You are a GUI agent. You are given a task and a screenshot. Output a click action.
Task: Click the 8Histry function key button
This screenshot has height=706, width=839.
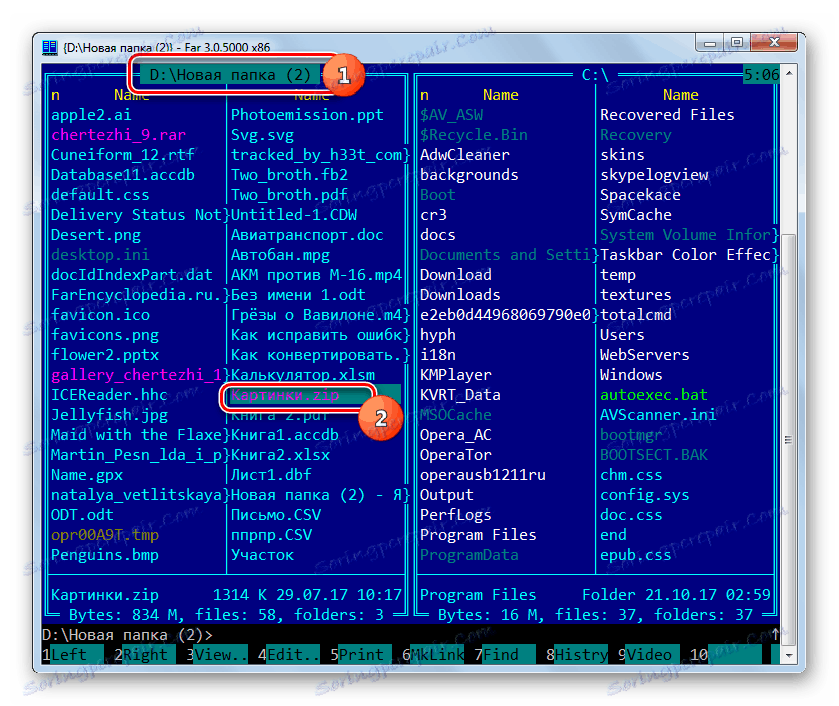pyautogui.click(x=577, y=654)
